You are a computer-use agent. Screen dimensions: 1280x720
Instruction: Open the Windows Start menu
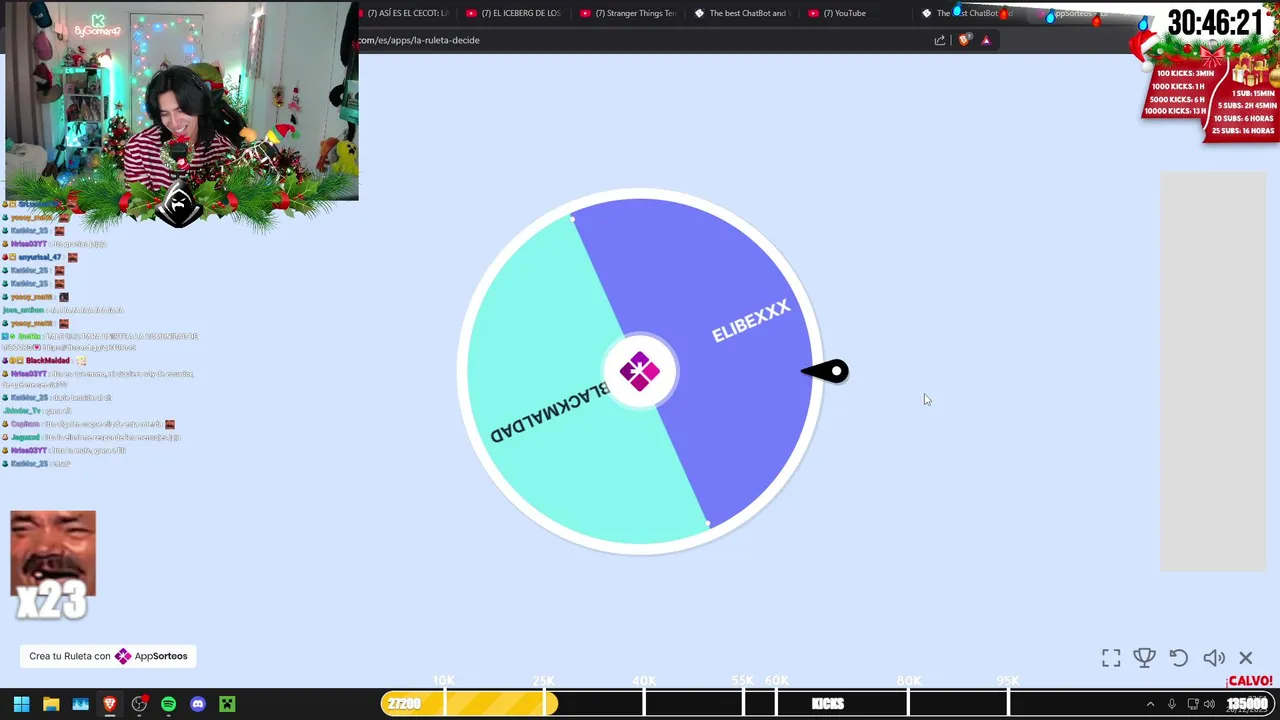[x=21, y=704]
